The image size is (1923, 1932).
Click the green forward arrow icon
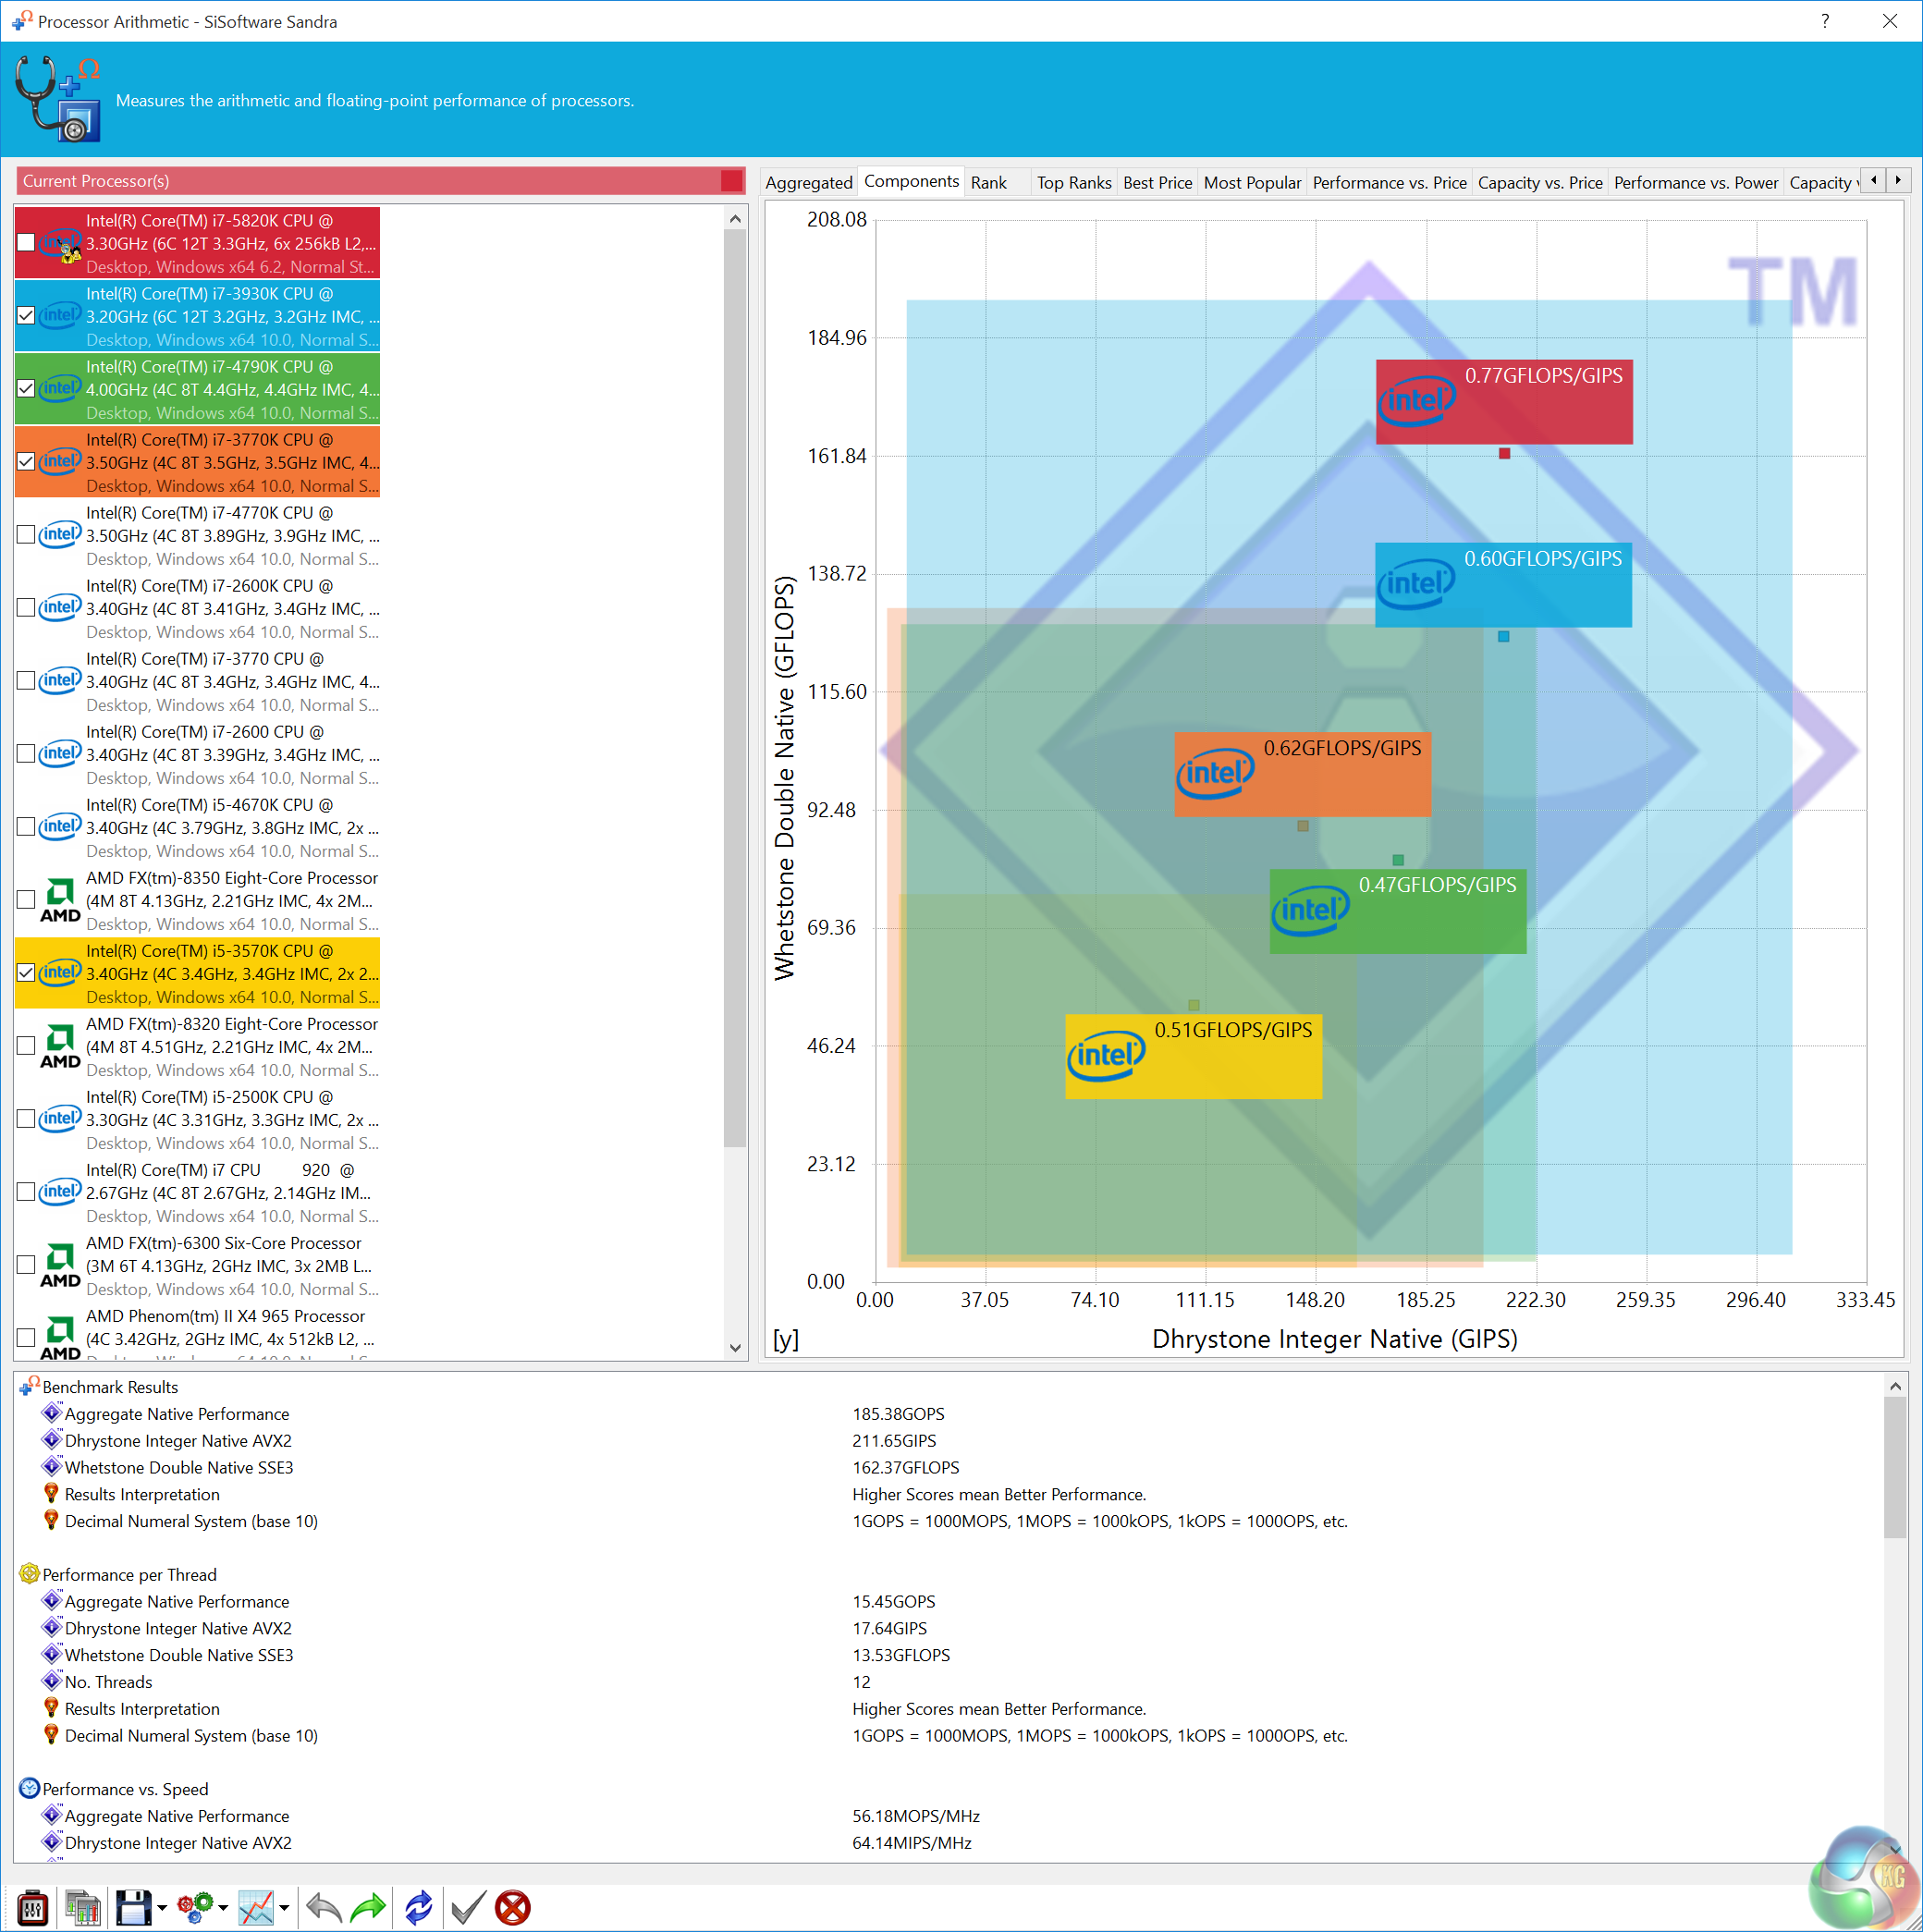point(368,1907)
